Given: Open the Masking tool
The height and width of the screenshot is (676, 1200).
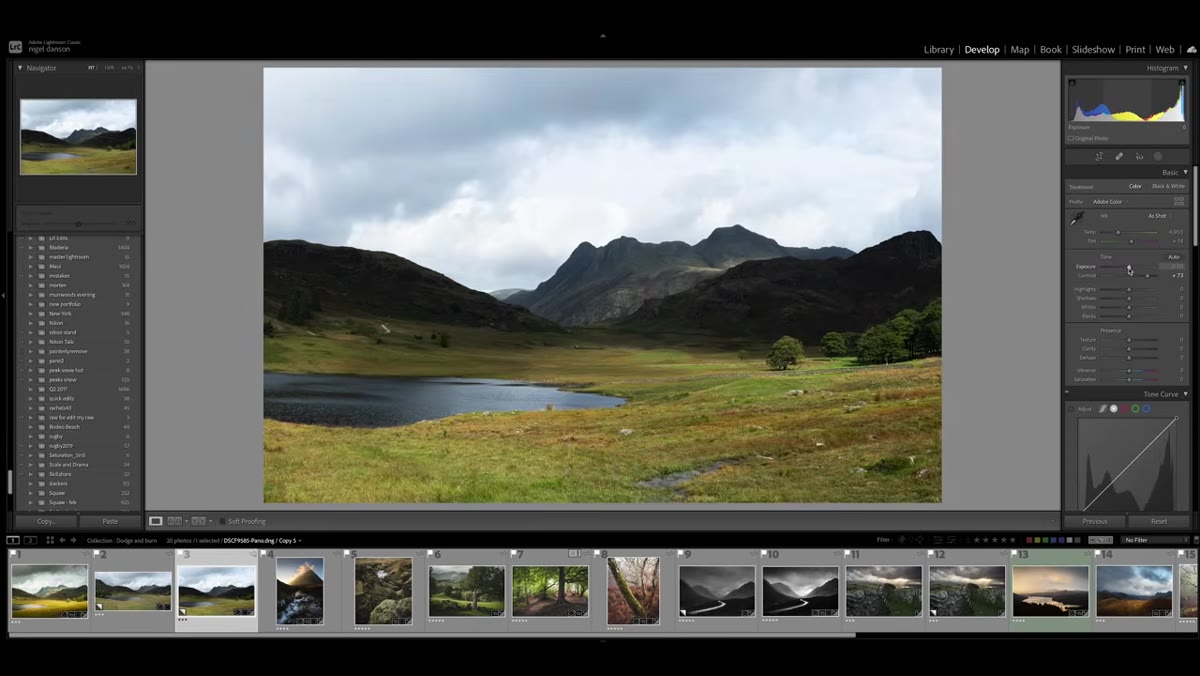Looking at the screenshot, I should [1158, 156].
